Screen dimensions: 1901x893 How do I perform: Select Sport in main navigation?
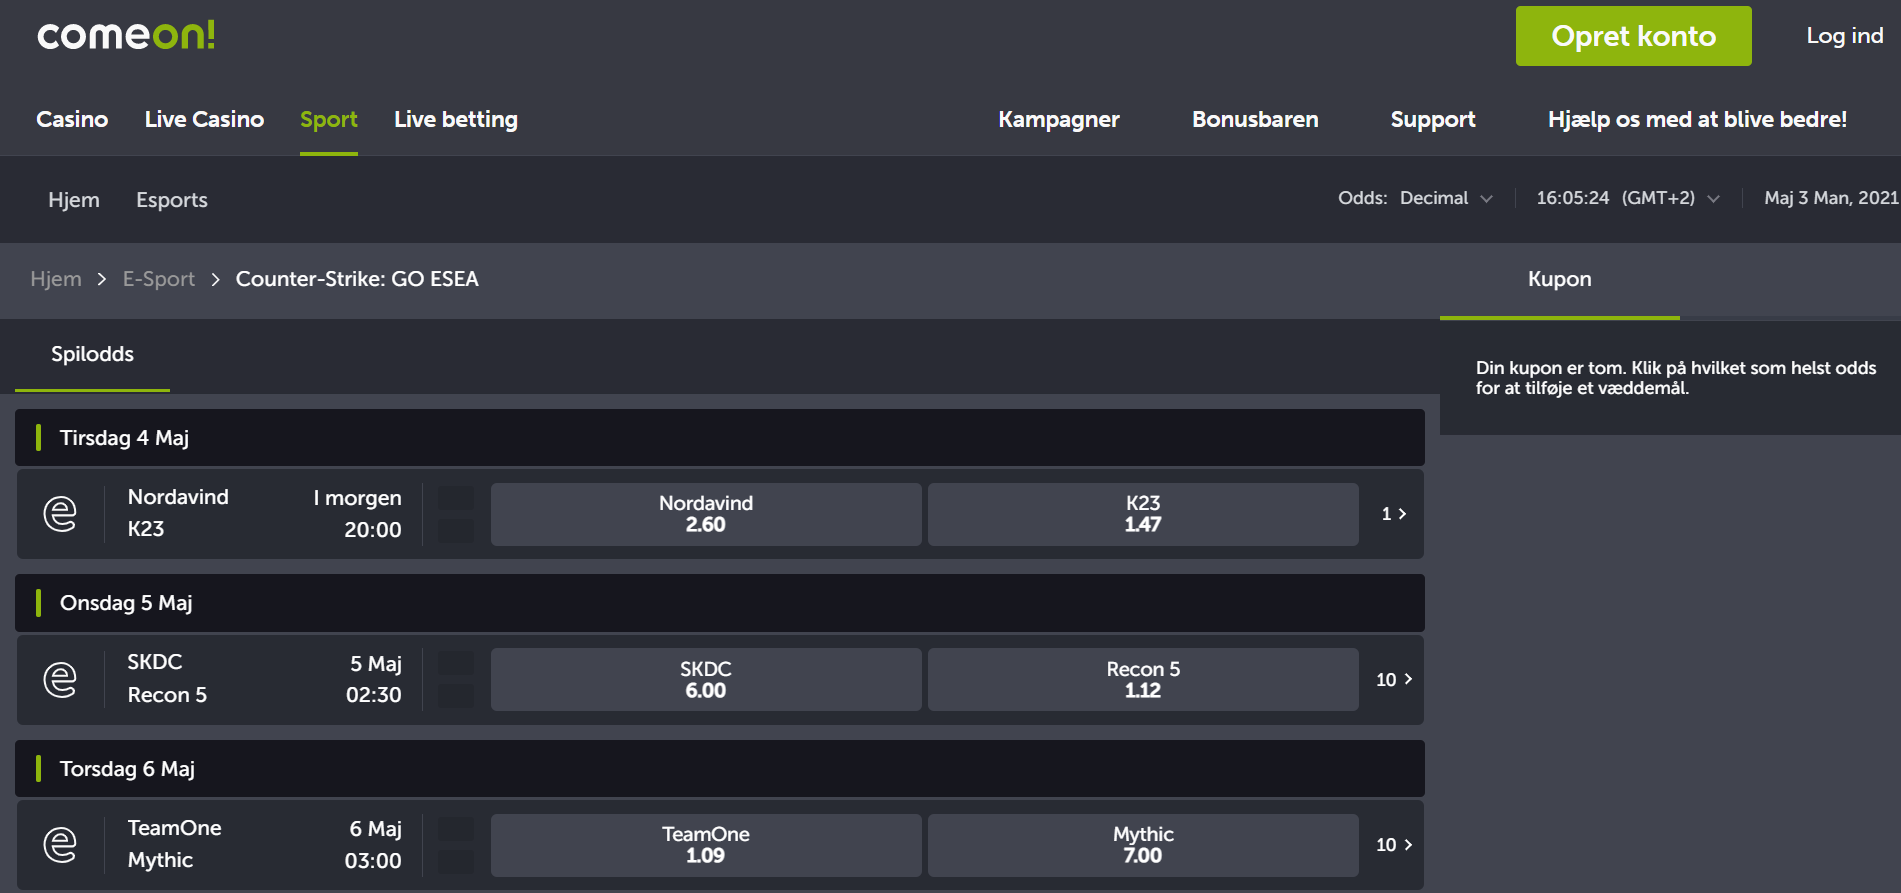329,119
